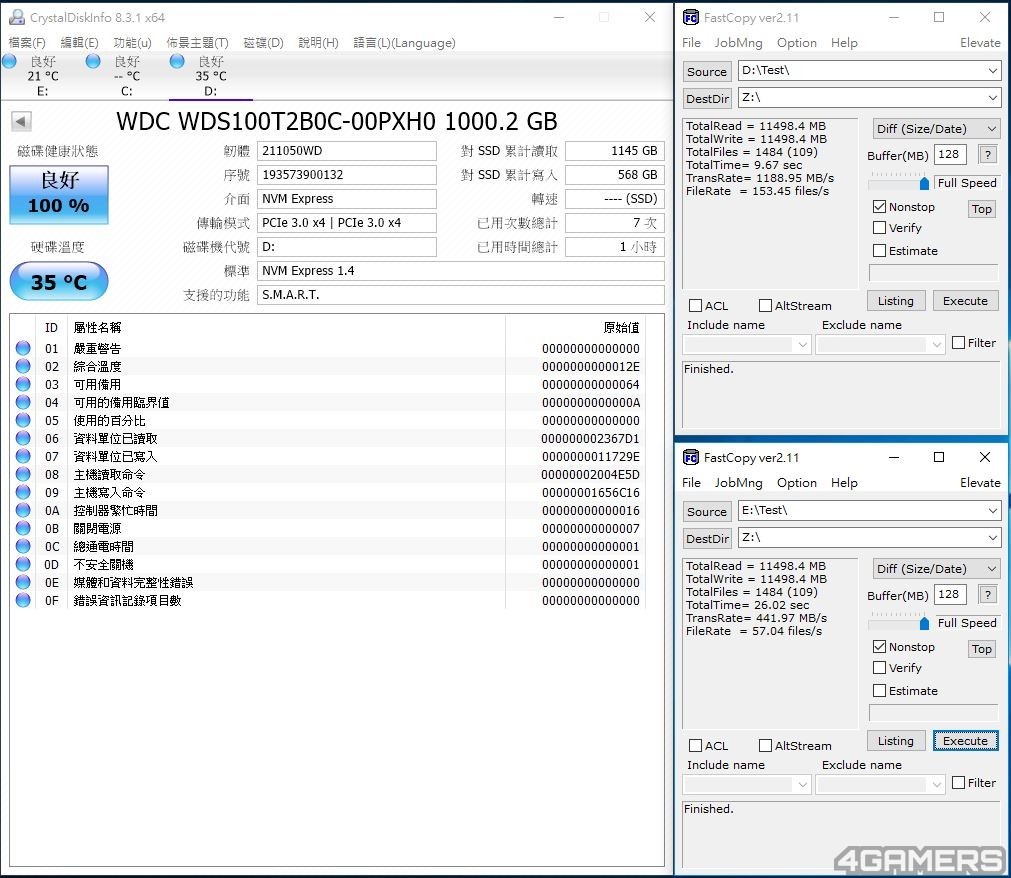The height and width of the screenshot is (878, 1011).
Task: Click Listing button in top FastCopy
Action: (x=895, y=301)
